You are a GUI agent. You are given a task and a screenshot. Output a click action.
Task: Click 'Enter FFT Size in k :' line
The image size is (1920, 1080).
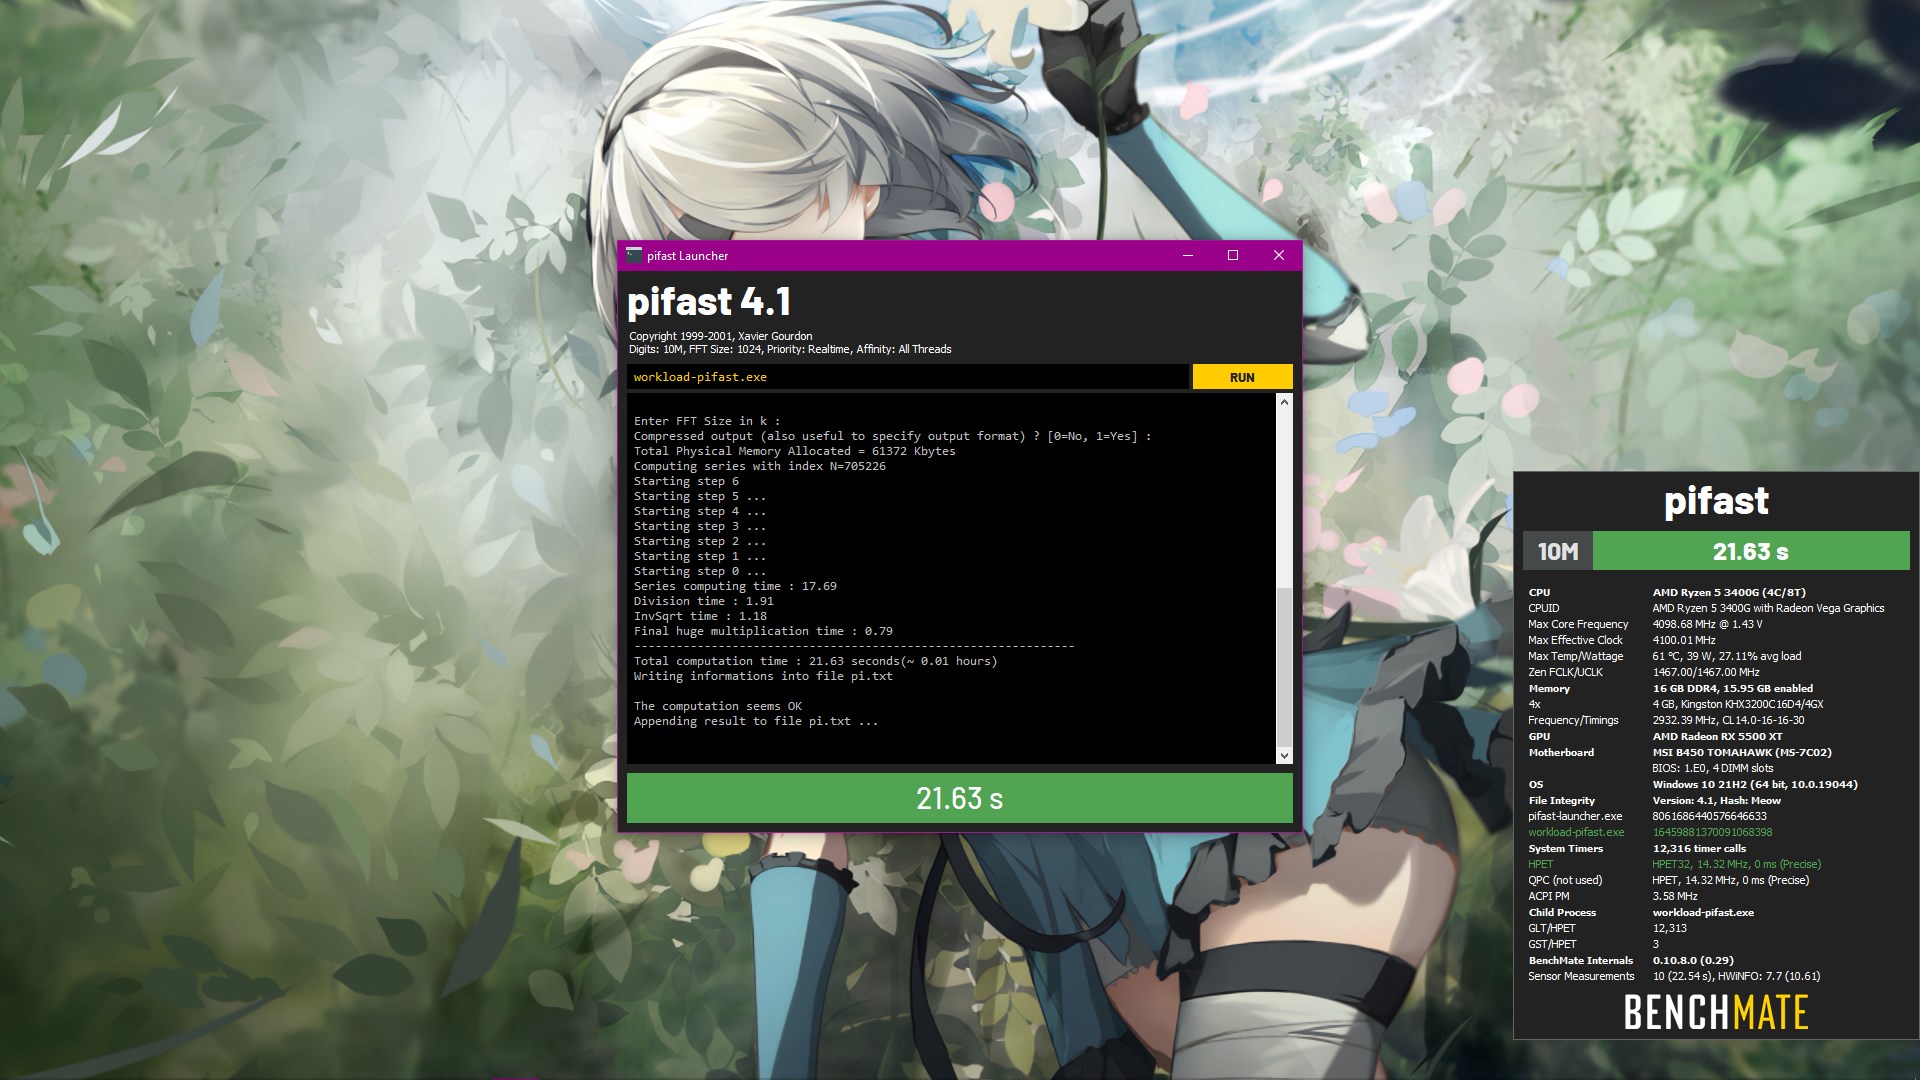tap(707, 421)
